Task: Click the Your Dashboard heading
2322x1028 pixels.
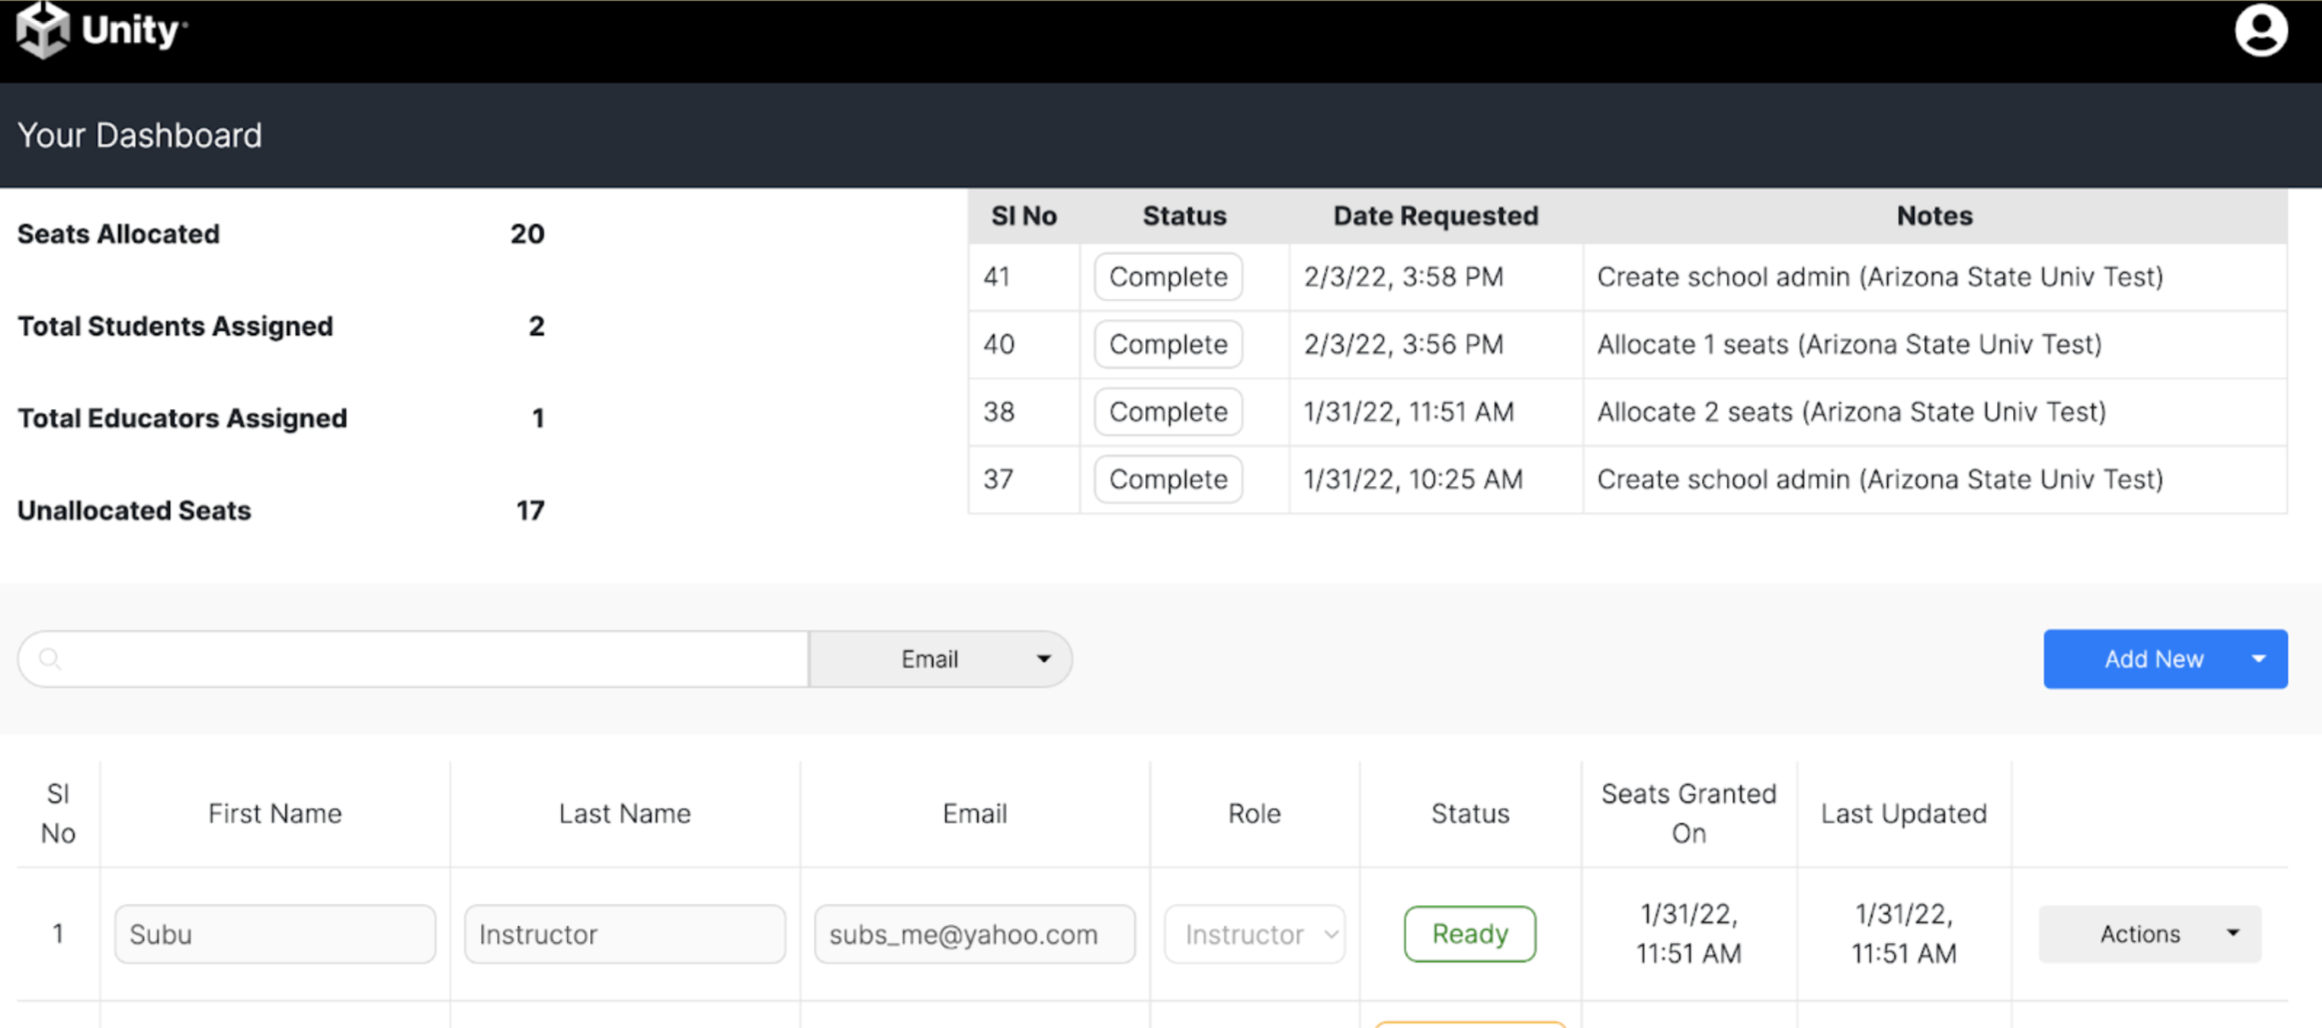Action: coord(140,135)
